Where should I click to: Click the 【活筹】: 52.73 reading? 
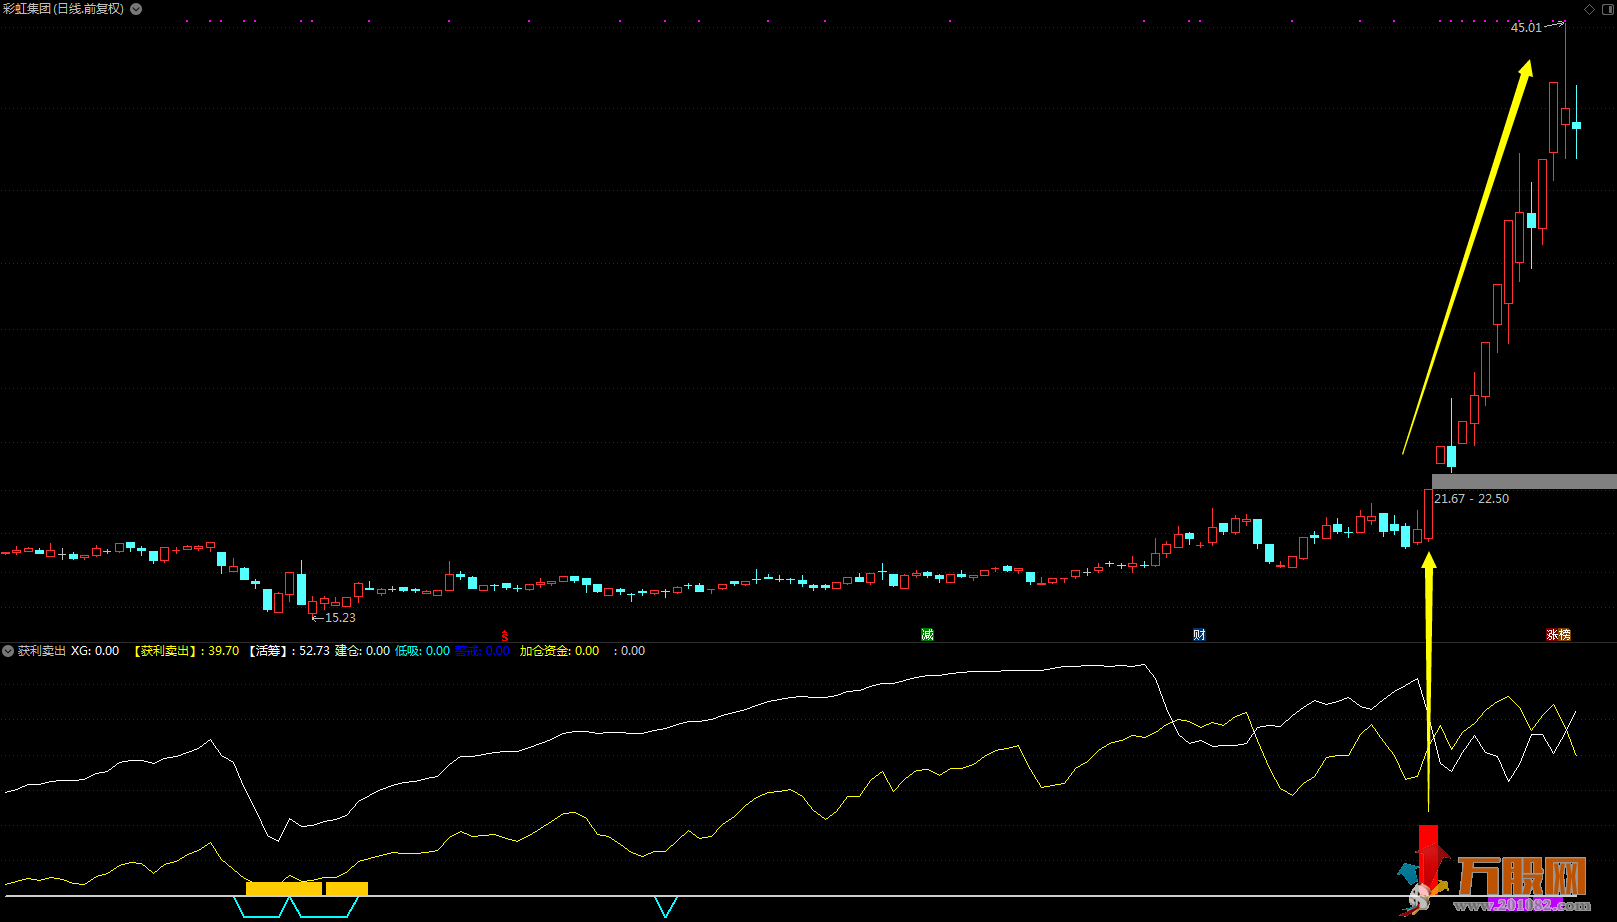288,651
